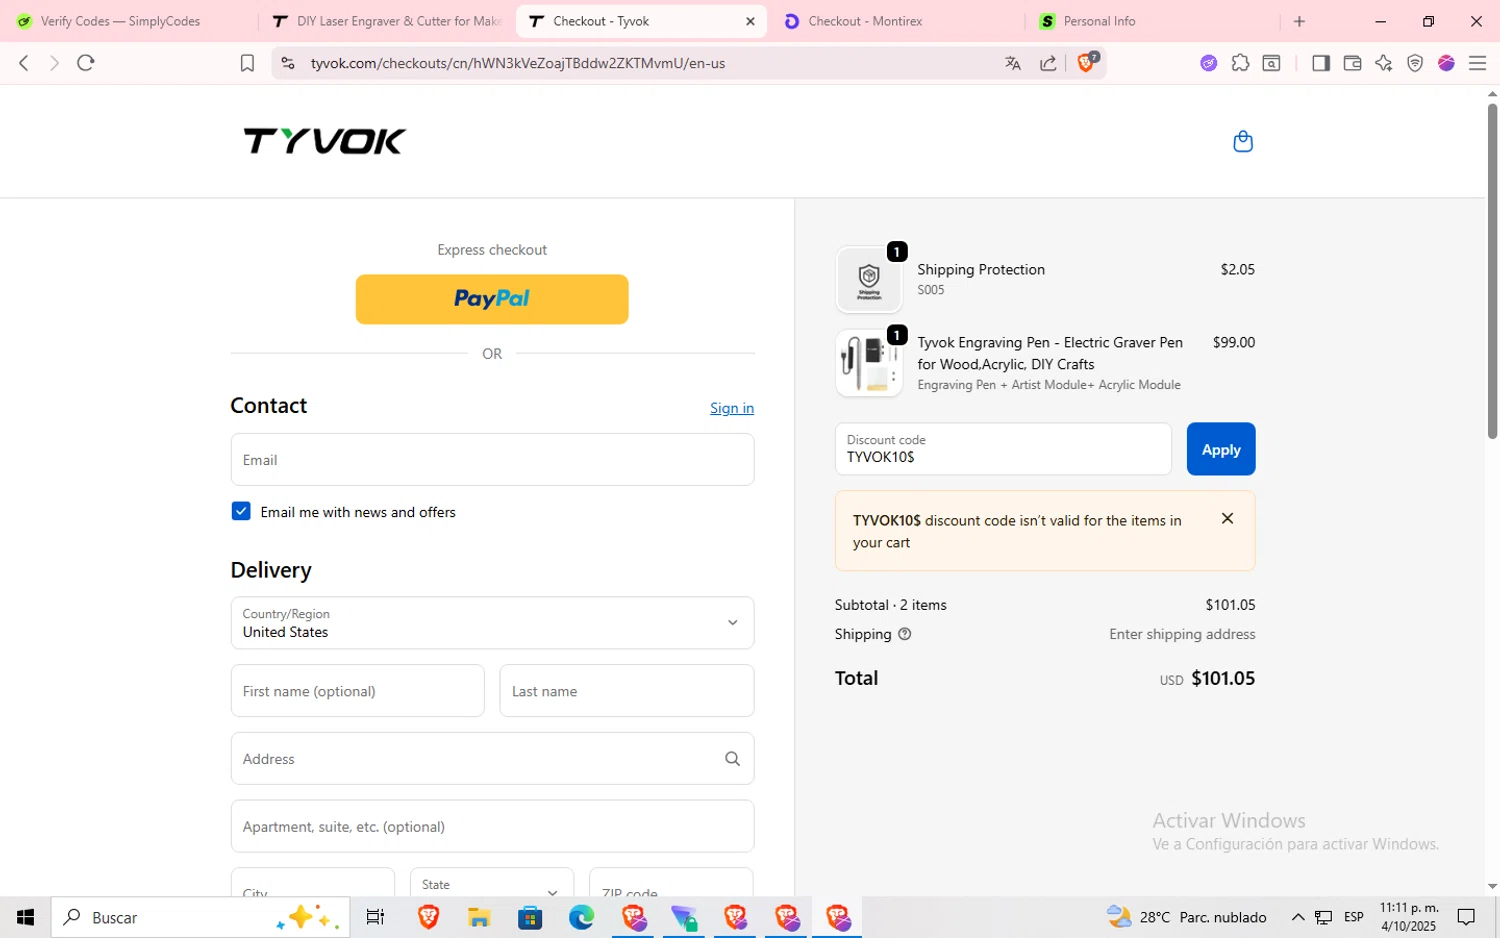Toggle the browser sidebar panel icon
1500x938 pixels.
pos(1320,63)
